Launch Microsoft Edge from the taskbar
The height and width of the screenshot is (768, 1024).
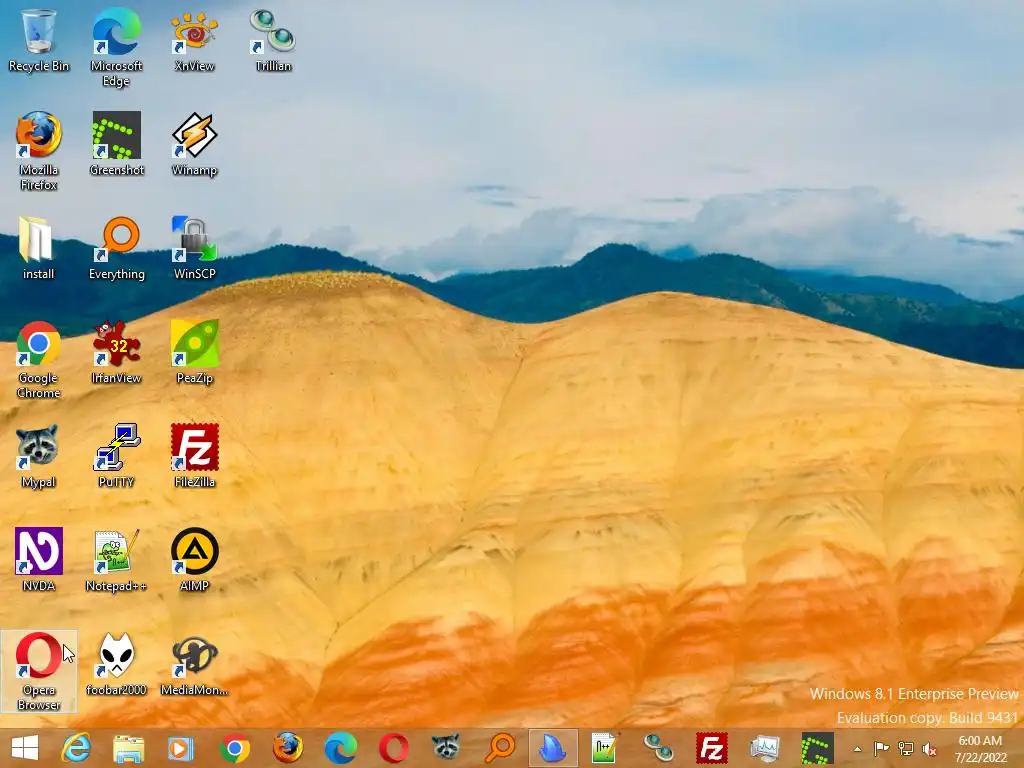coord(340,748)
